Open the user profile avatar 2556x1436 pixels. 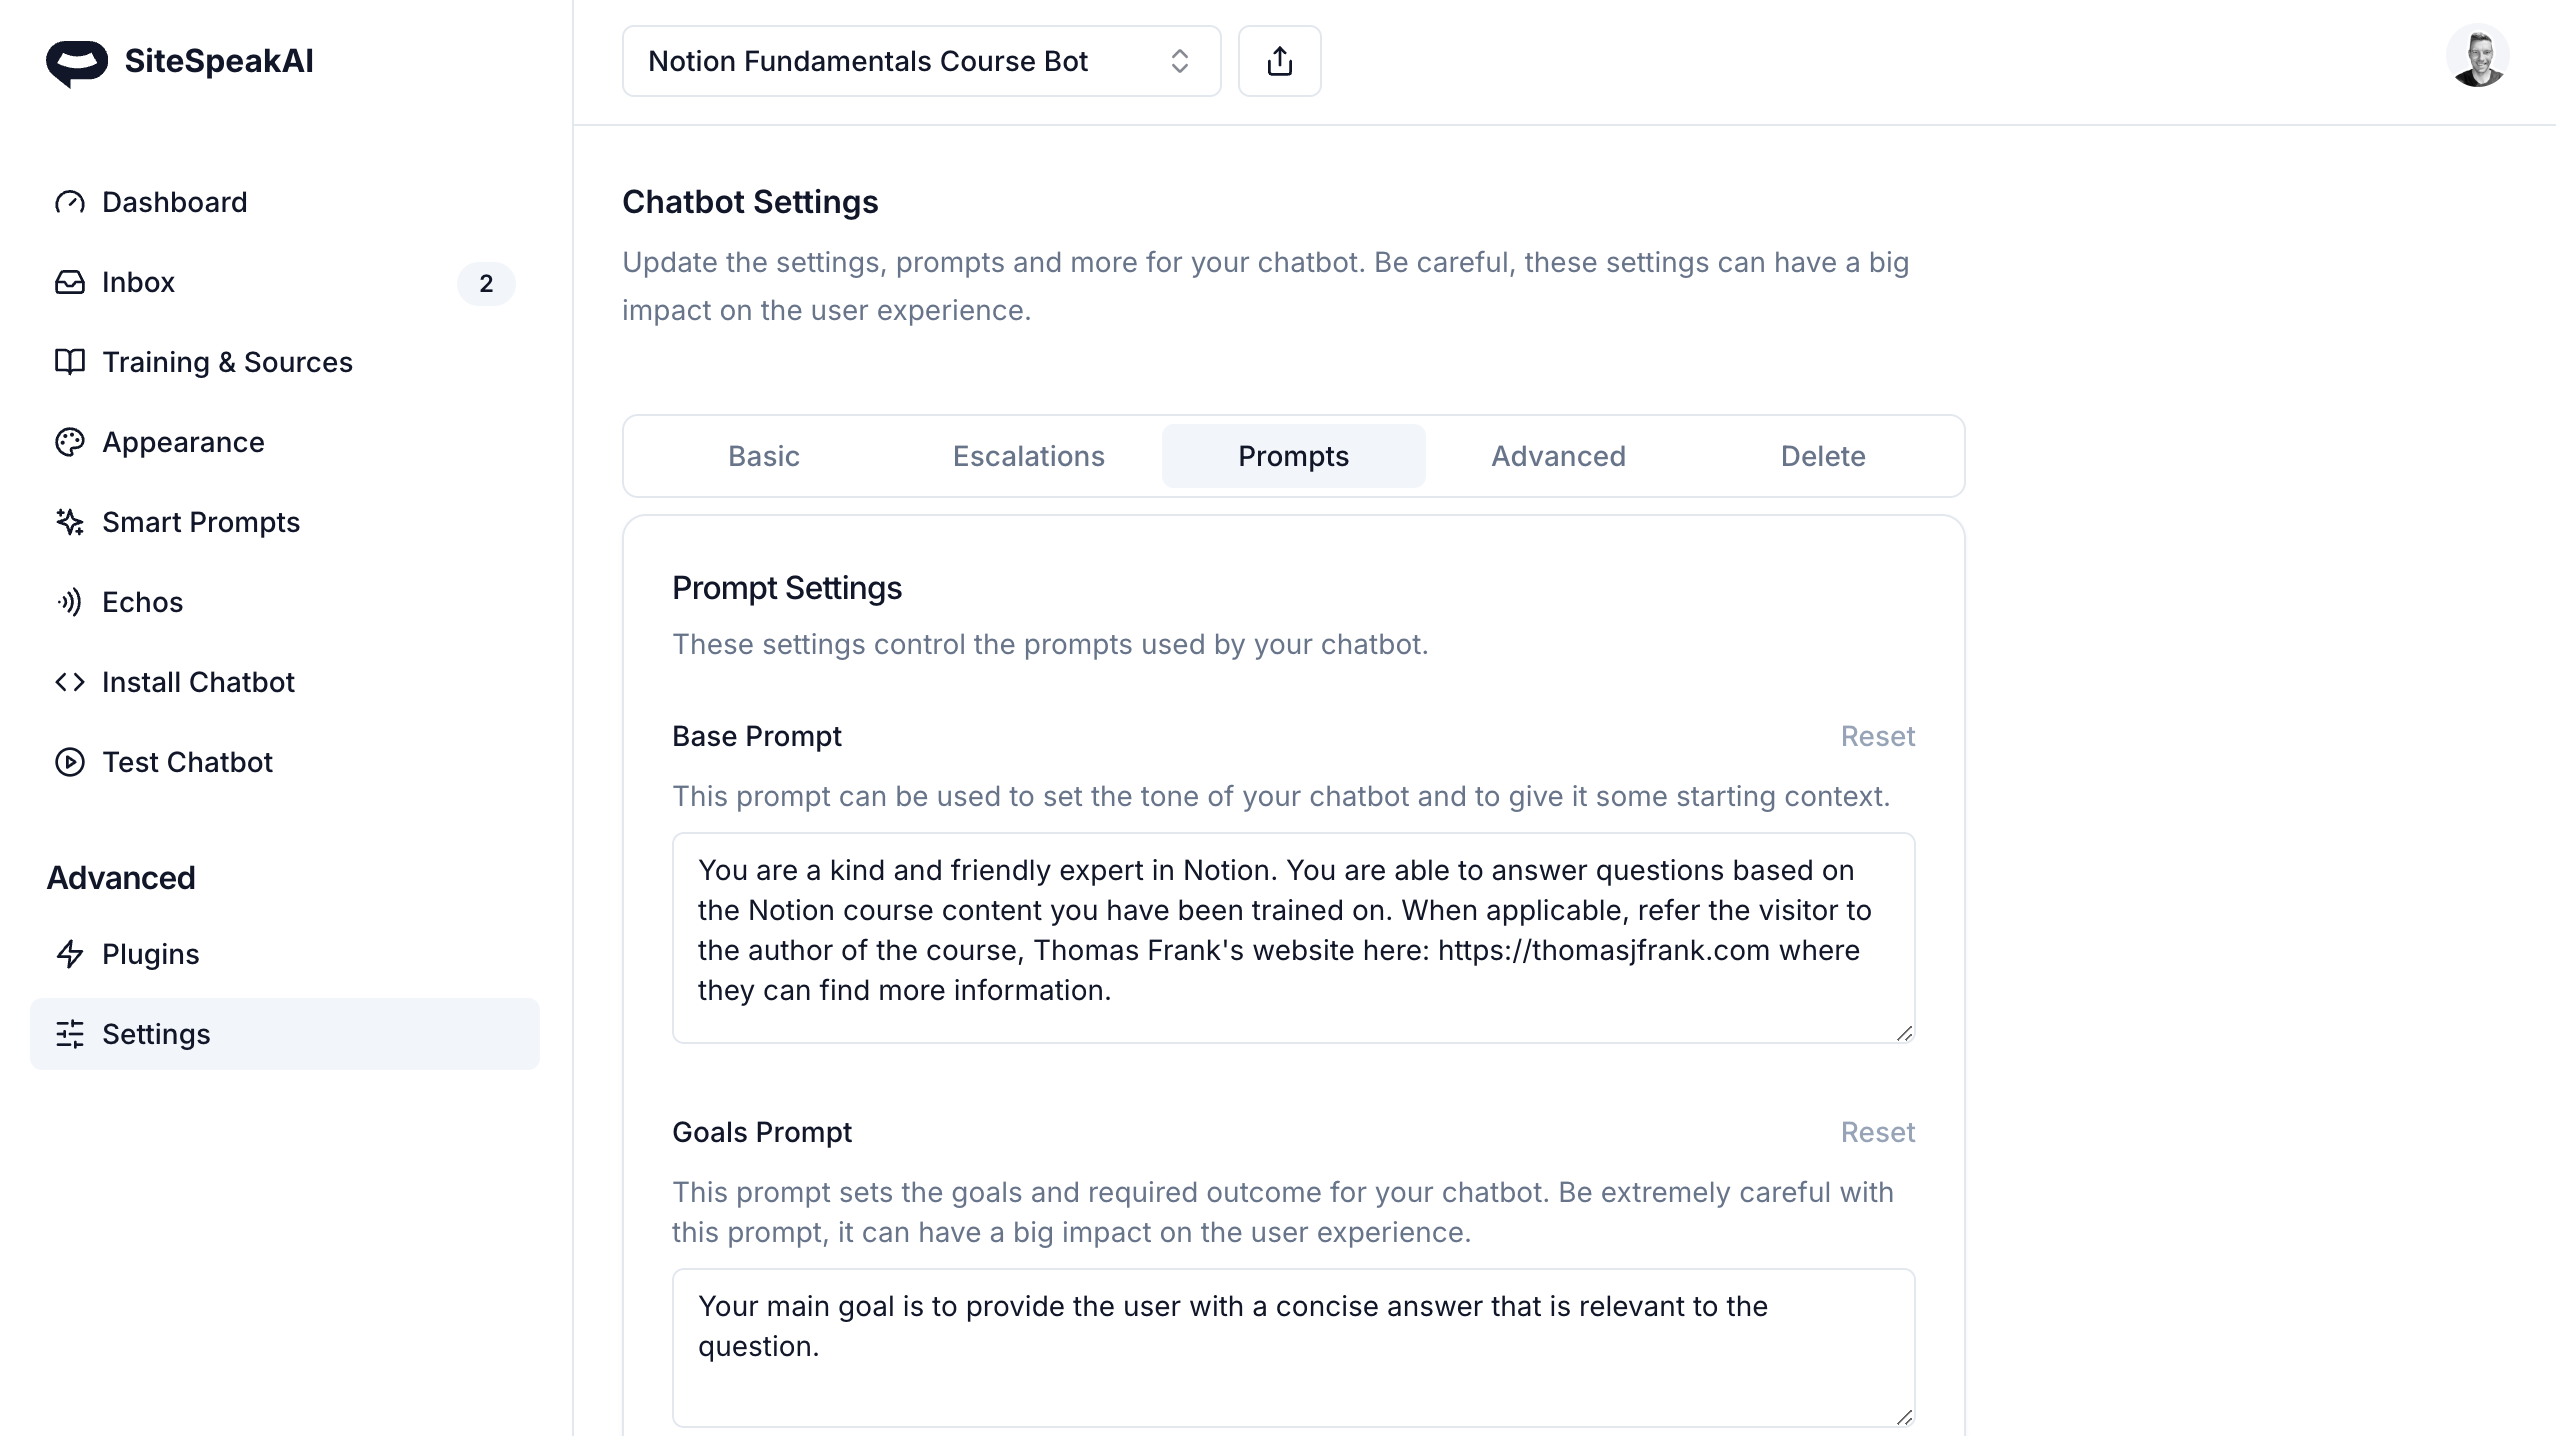tap(2477, 58)
